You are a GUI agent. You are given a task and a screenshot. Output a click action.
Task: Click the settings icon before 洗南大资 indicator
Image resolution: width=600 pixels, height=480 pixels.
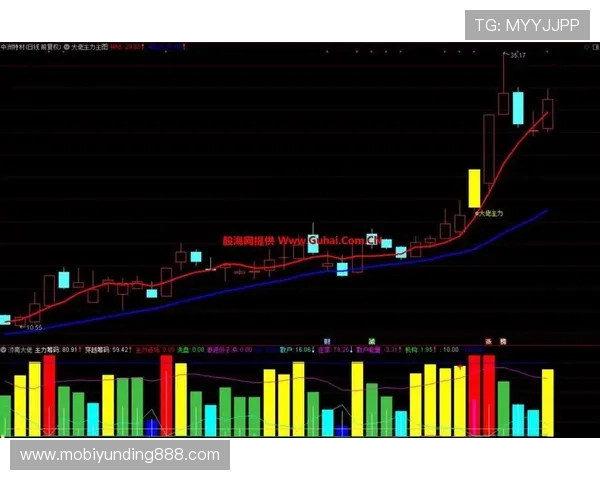[x=4, y=351]
